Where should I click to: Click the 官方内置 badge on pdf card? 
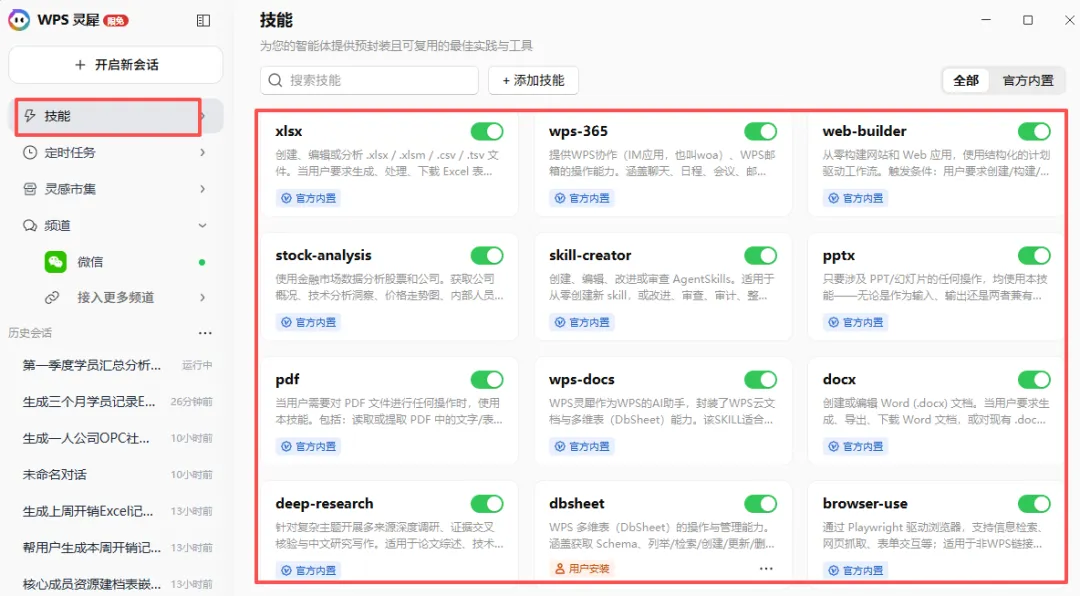309,446
